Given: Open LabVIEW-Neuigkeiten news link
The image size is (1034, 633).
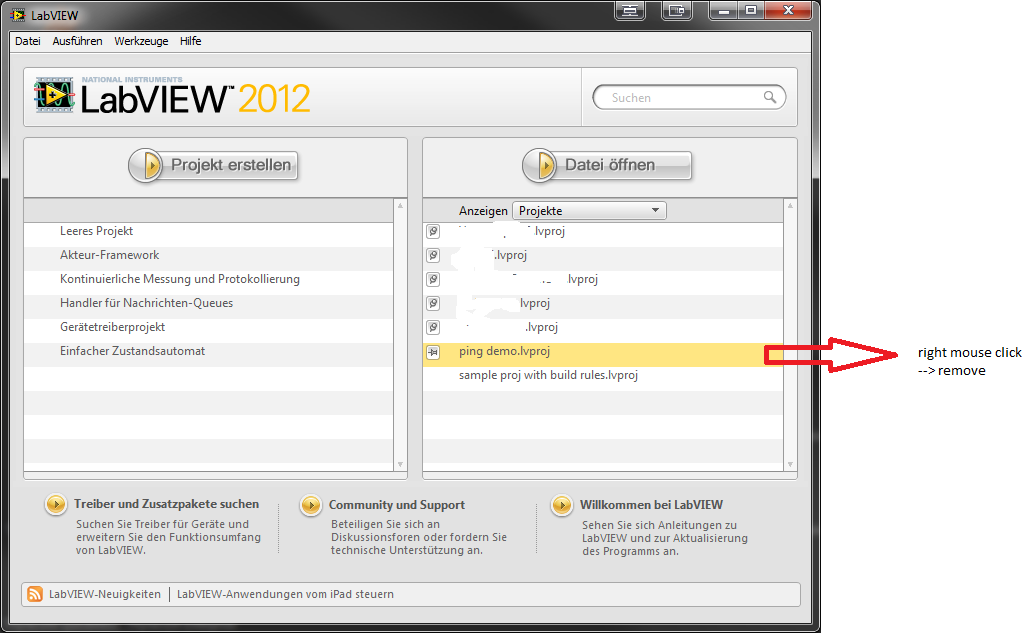Looking at the screenshot, I should pyautogui.click(x=105, y=594).
